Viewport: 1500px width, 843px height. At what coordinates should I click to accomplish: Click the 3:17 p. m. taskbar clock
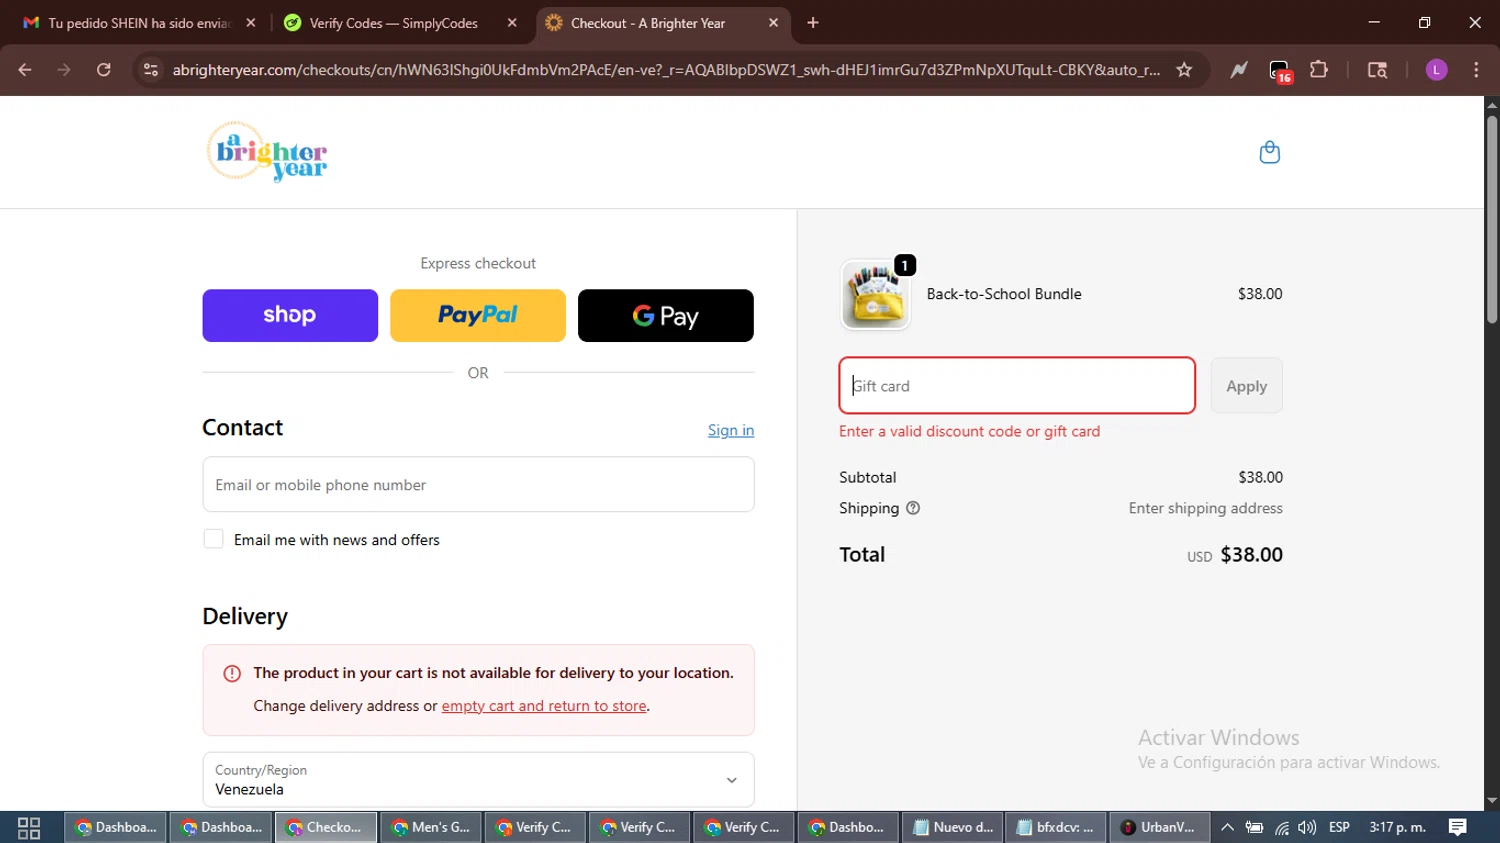pos(1397,827)
